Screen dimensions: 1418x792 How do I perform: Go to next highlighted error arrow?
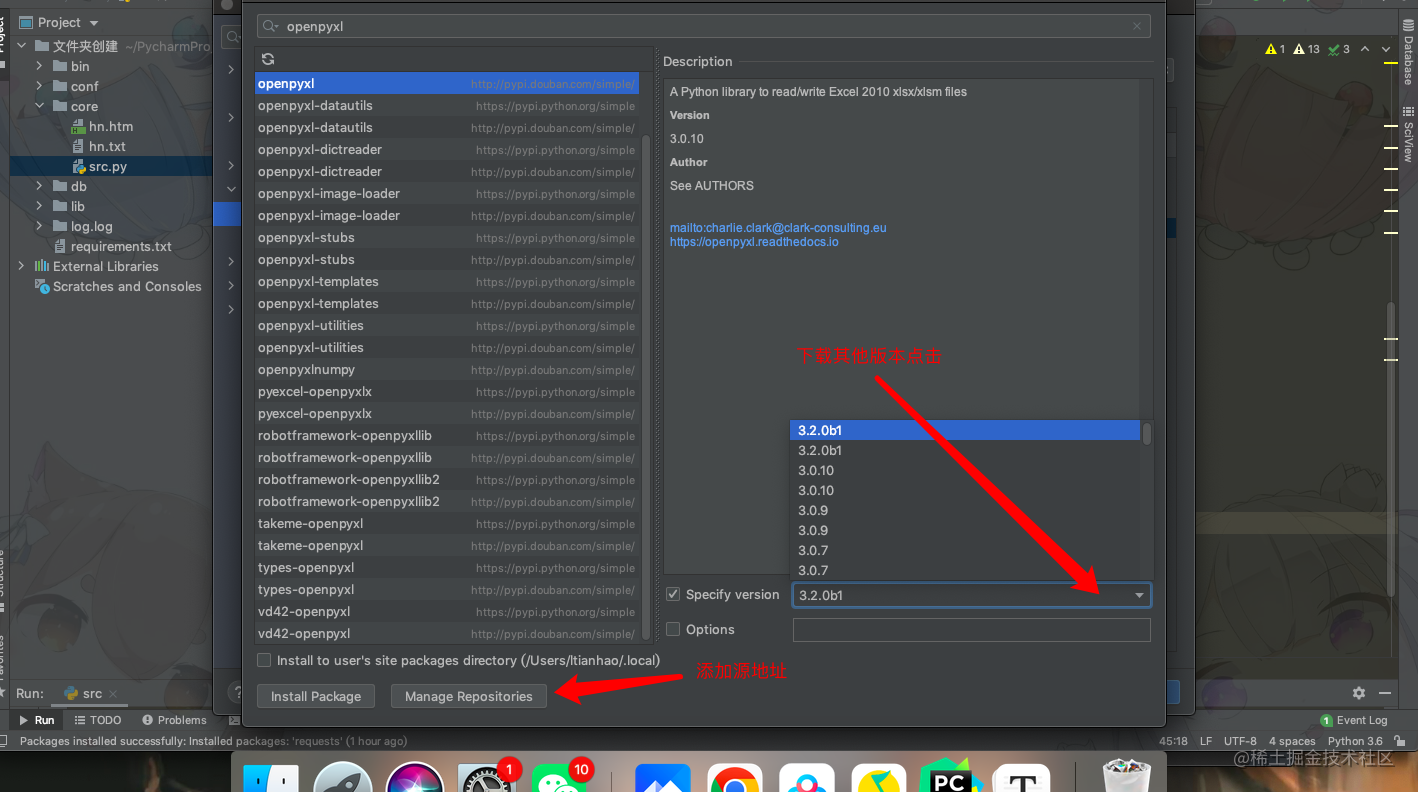point(1386,49)
